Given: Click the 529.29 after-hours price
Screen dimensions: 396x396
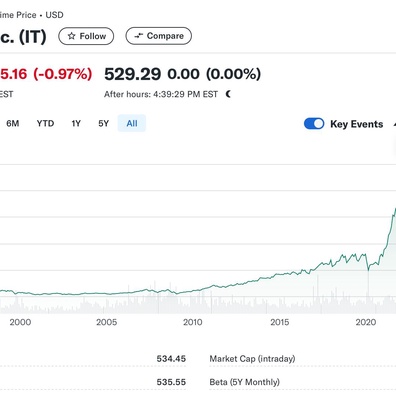Looking at the screenshot, I should [133, 74].
